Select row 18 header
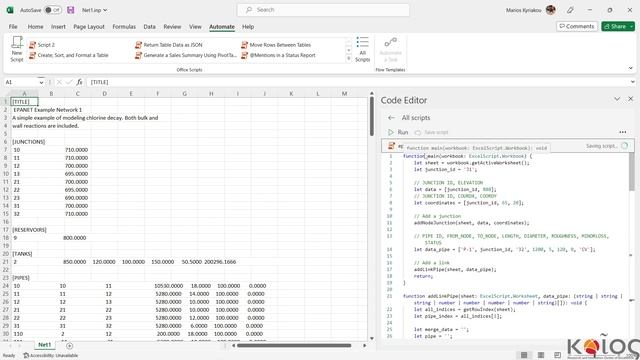This screenshot has width=640, height=360. (x=5, y=238)
